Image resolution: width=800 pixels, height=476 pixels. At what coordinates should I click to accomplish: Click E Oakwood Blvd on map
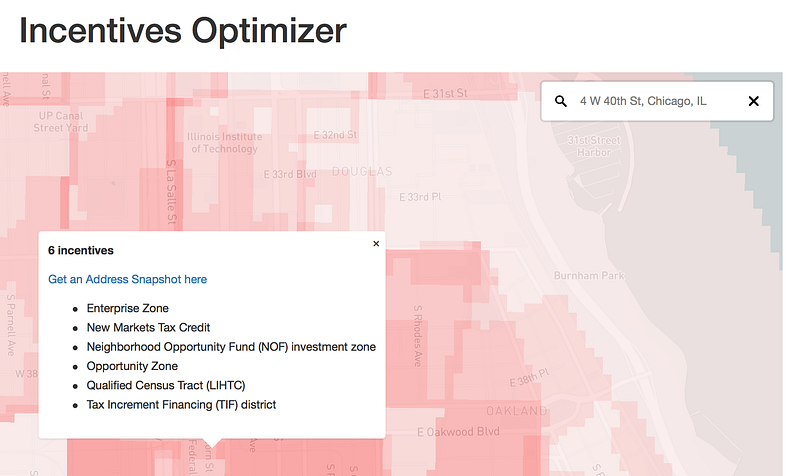click(x=458, y=432)
